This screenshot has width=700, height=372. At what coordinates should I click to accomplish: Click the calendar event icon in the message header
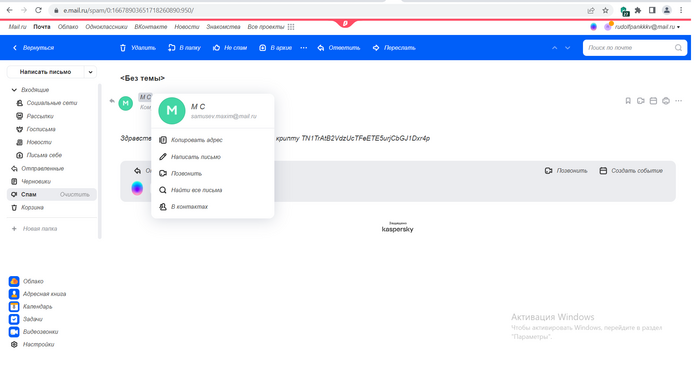(653, 101)
